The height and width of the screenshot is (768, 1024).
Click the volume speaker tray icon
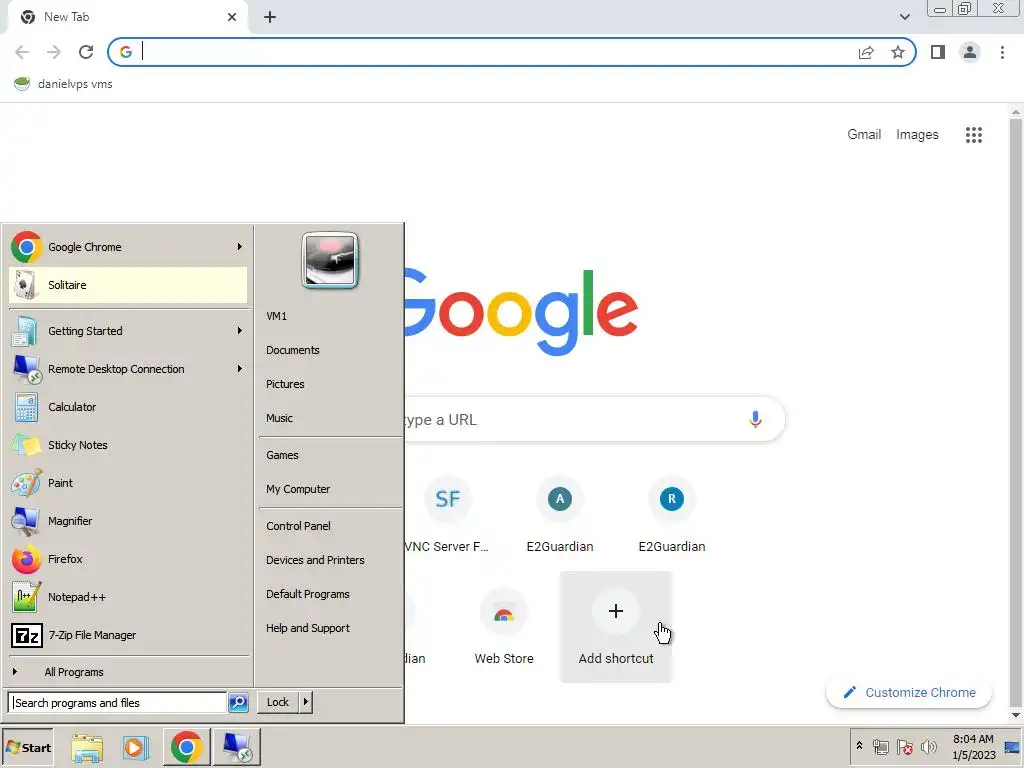[x=928, y=746]
